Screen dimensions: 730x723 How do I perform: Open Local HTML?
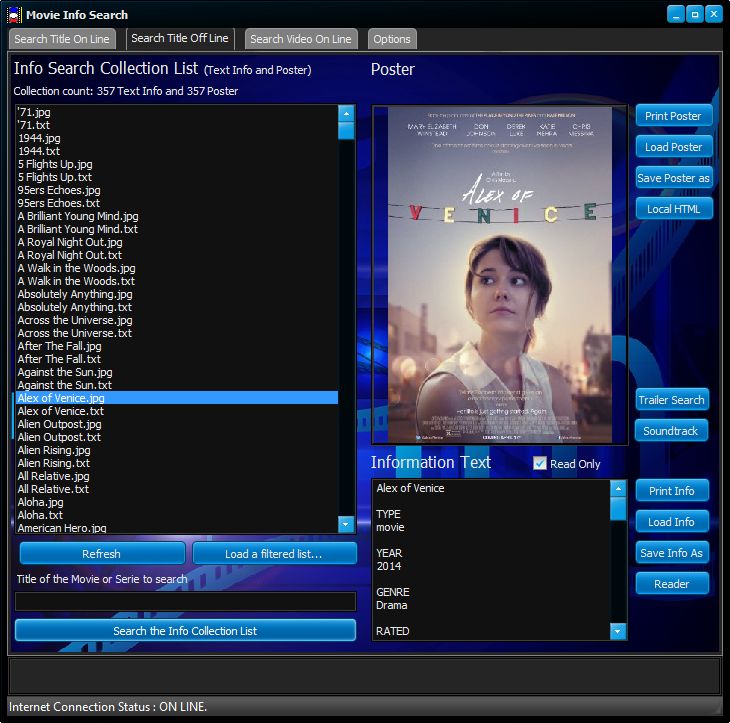[673, 209]
